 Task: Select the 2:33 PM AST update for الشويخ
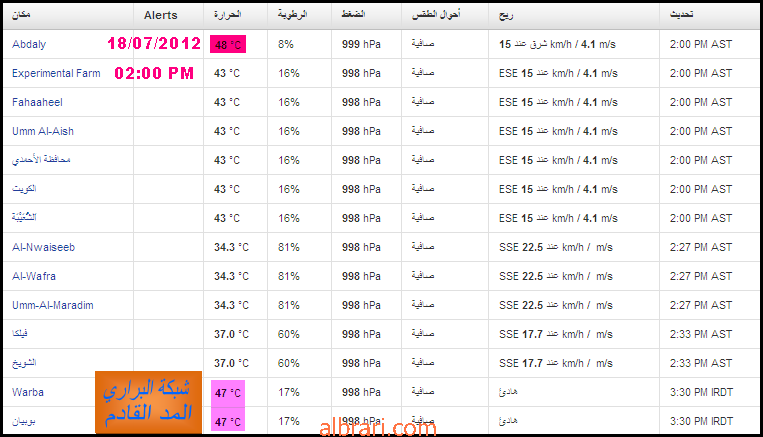(x=701, y=363)
